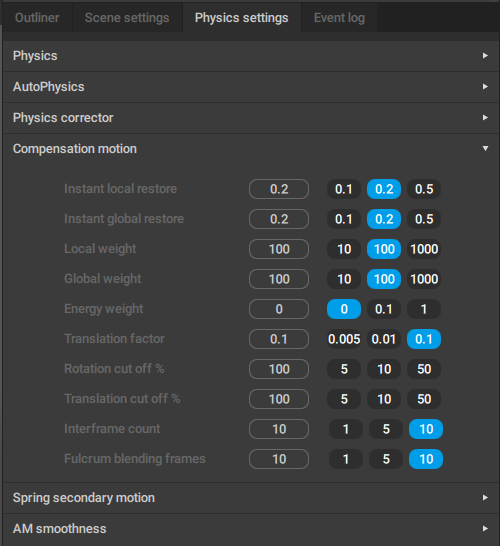Pick Translation factor preset 0.1
Image resolution: width=500 pixels, height=546 pixels.
tap(424, 339)
